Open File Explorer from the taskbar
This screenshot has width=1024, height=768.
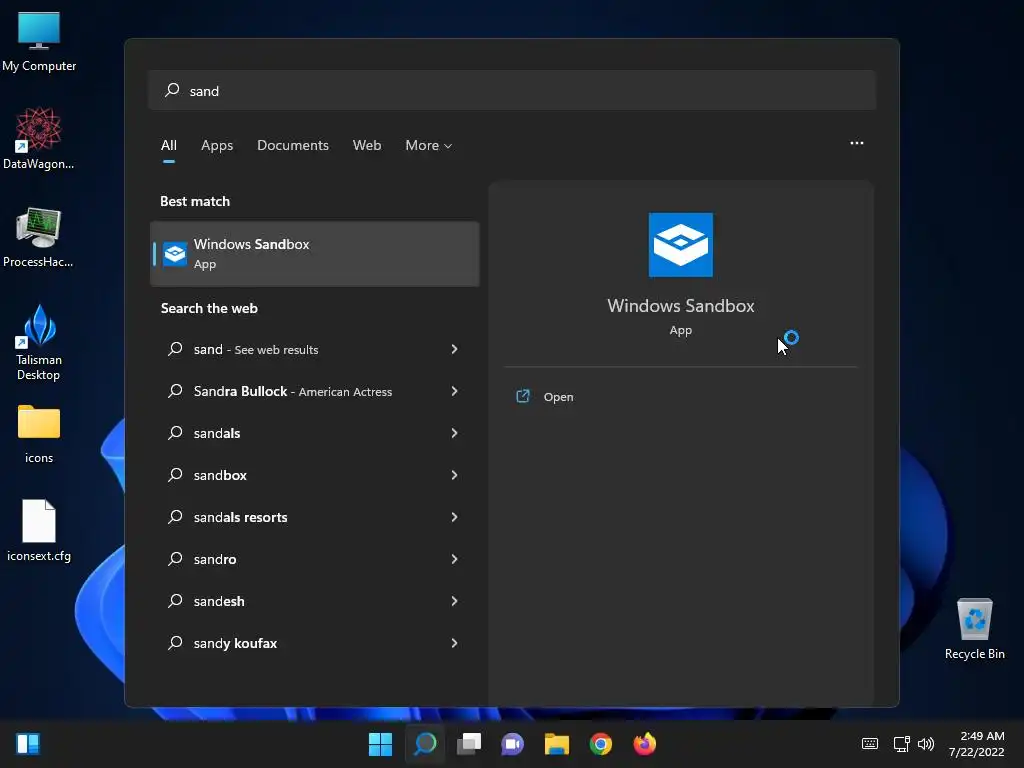pos(556,744)
